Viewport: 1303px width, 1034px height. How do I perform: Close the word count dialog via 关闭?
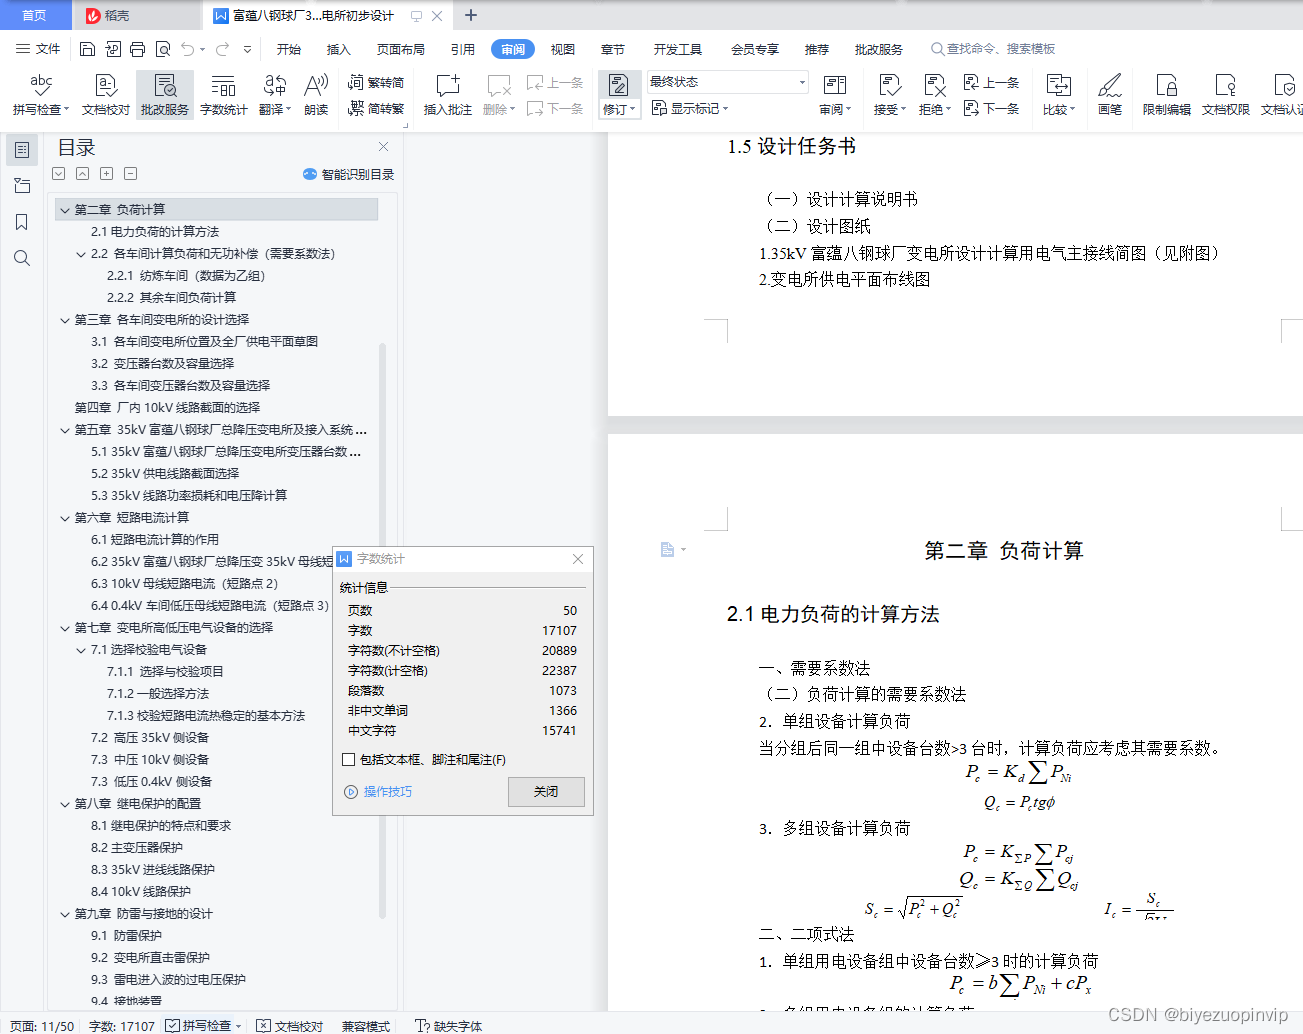545,792
